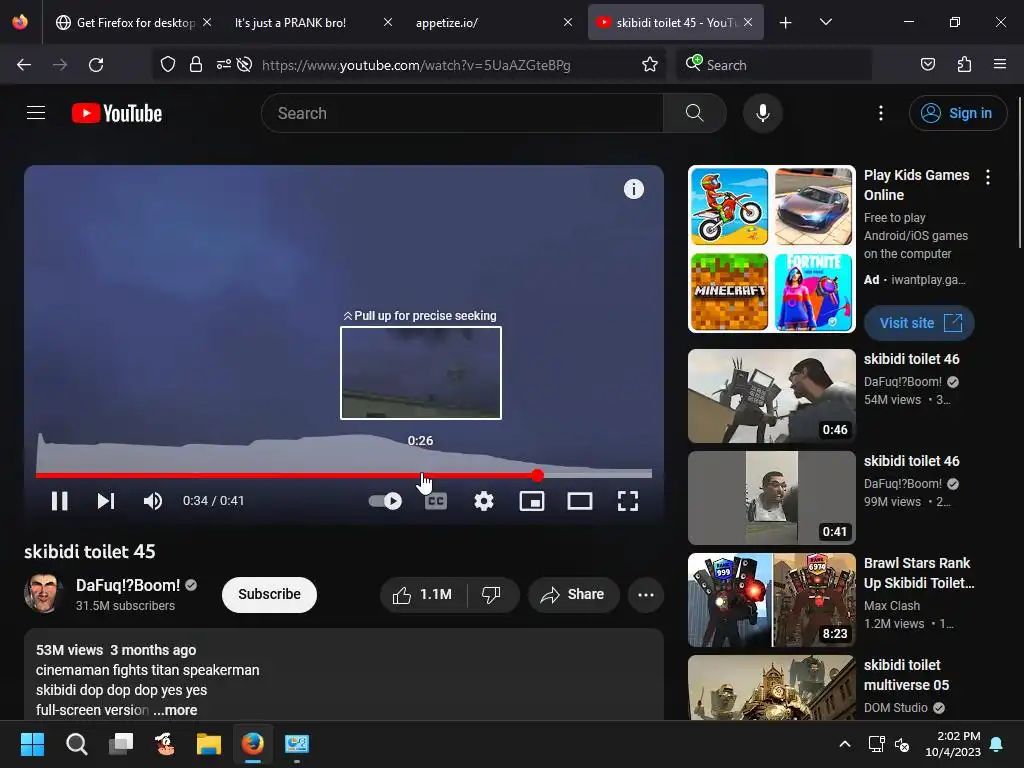This screenshot has width=1024, height=768.
Task: Expand description with ...more
Action: point(175,710)
